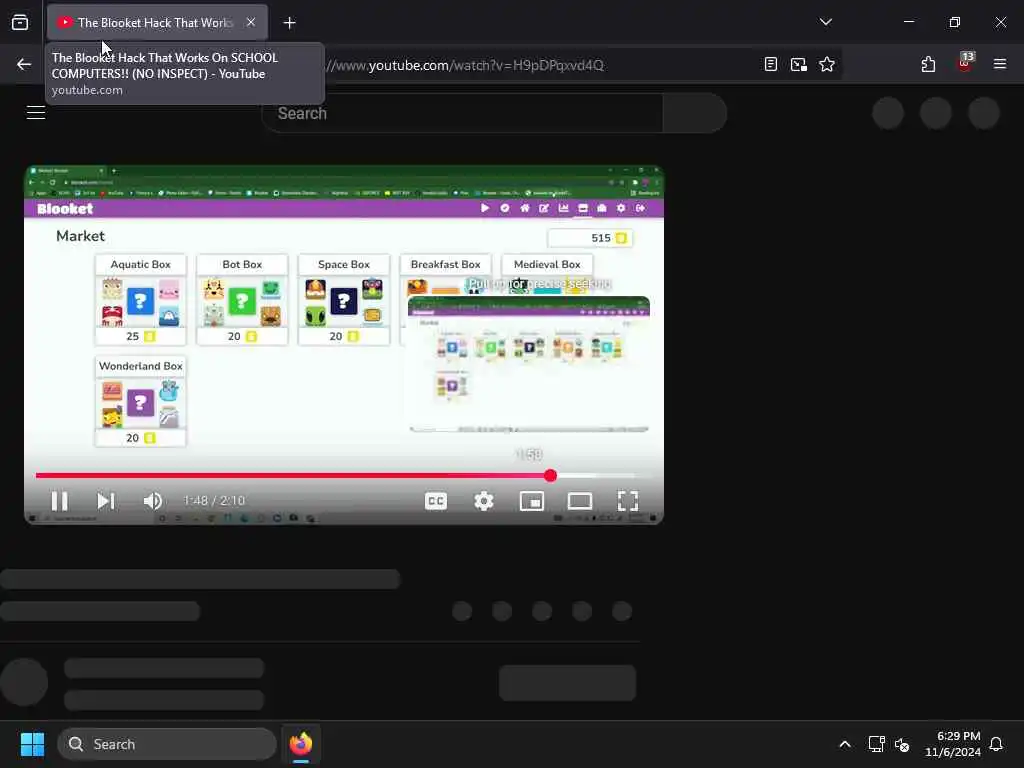Bookmark this page with the star
The height and width of the screenshot is (768, 1024).
827,64
